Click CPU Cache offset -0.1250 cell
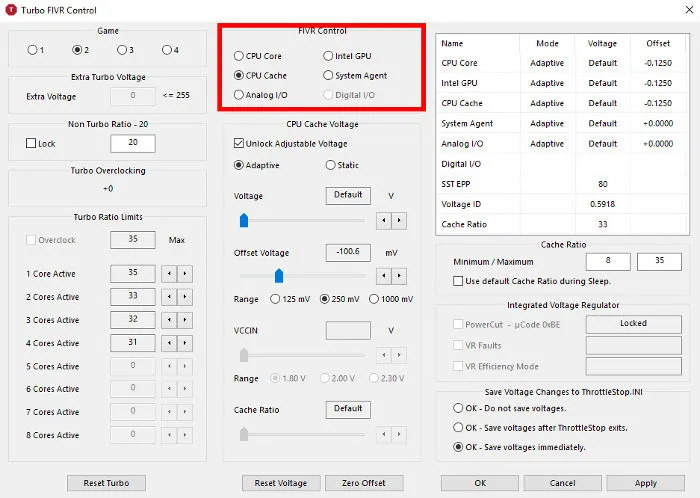This screenshot has height=498, width=700. (658, 103)
